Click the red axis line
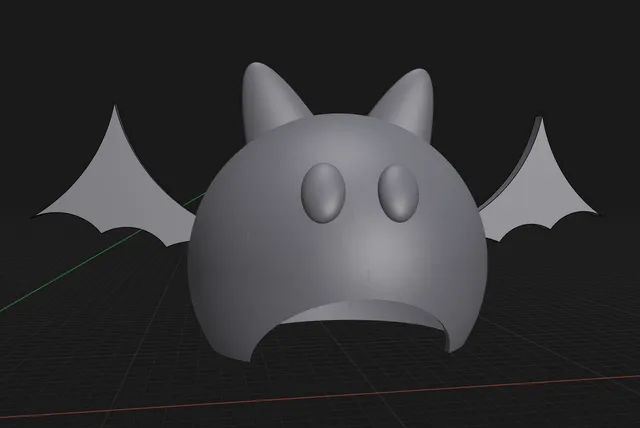640x428 pixels. (x=320, y=396)
